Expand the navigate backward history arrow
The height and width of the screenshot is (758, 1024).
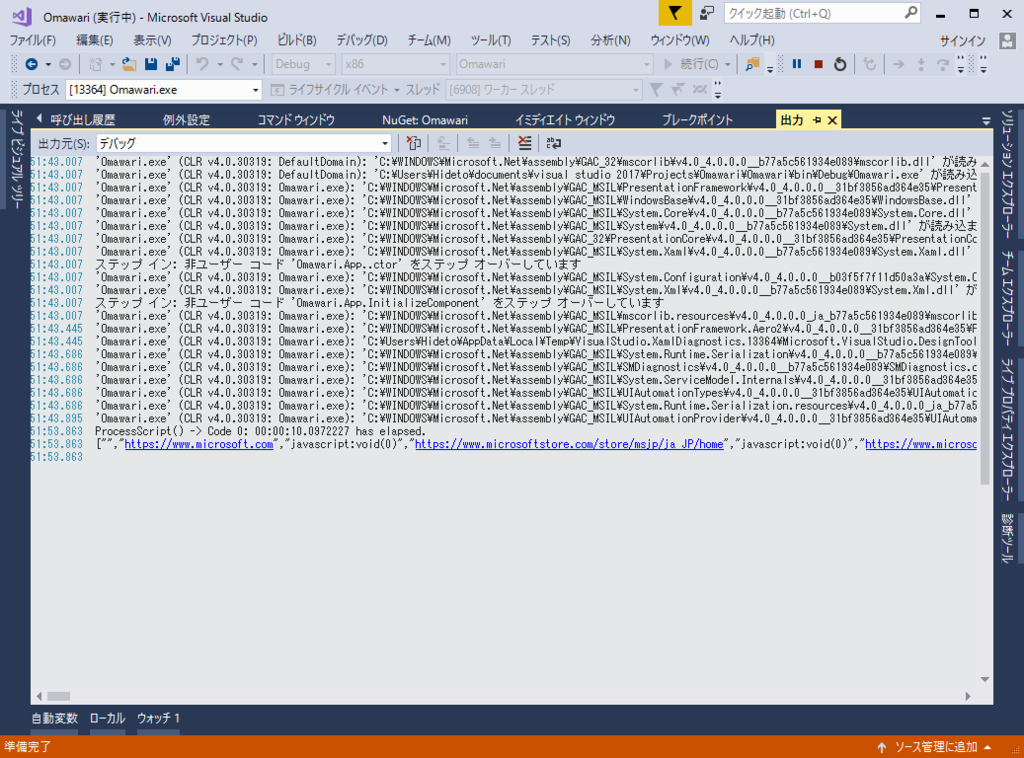tap(48, 64)
